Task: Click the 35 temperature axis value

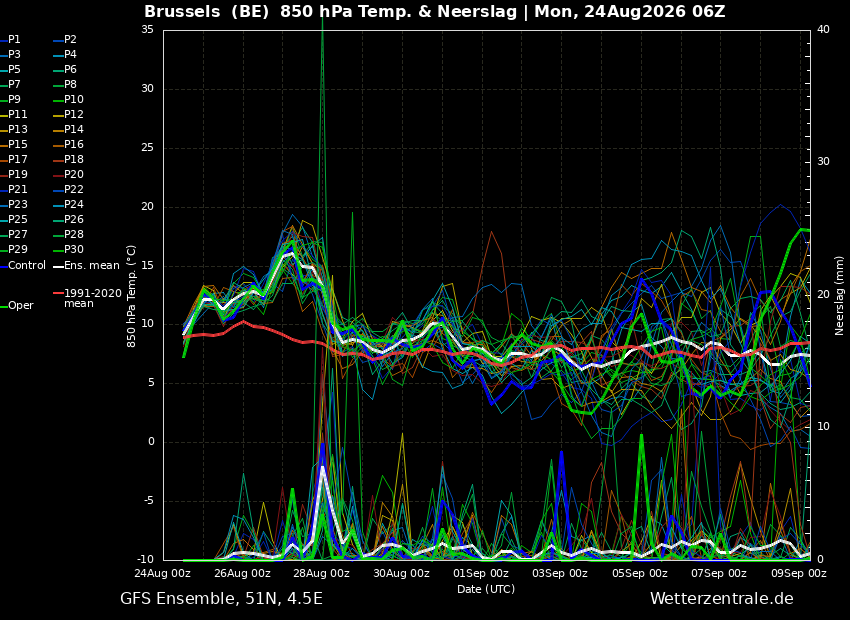Action: pyautogui.click(x=147, y=30)
